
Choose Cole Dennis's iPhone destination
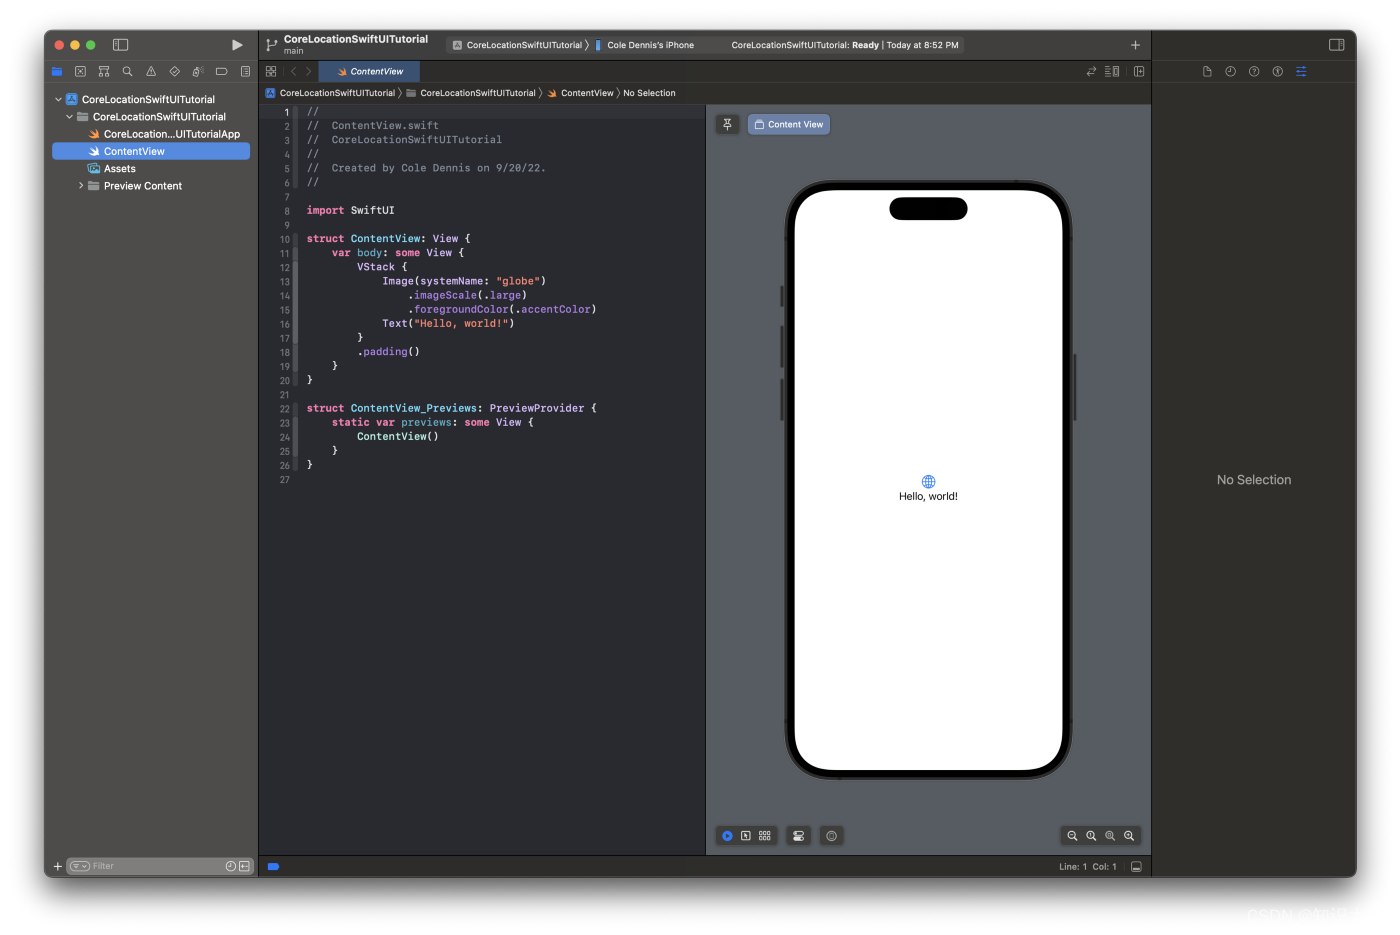click(644, 45)
